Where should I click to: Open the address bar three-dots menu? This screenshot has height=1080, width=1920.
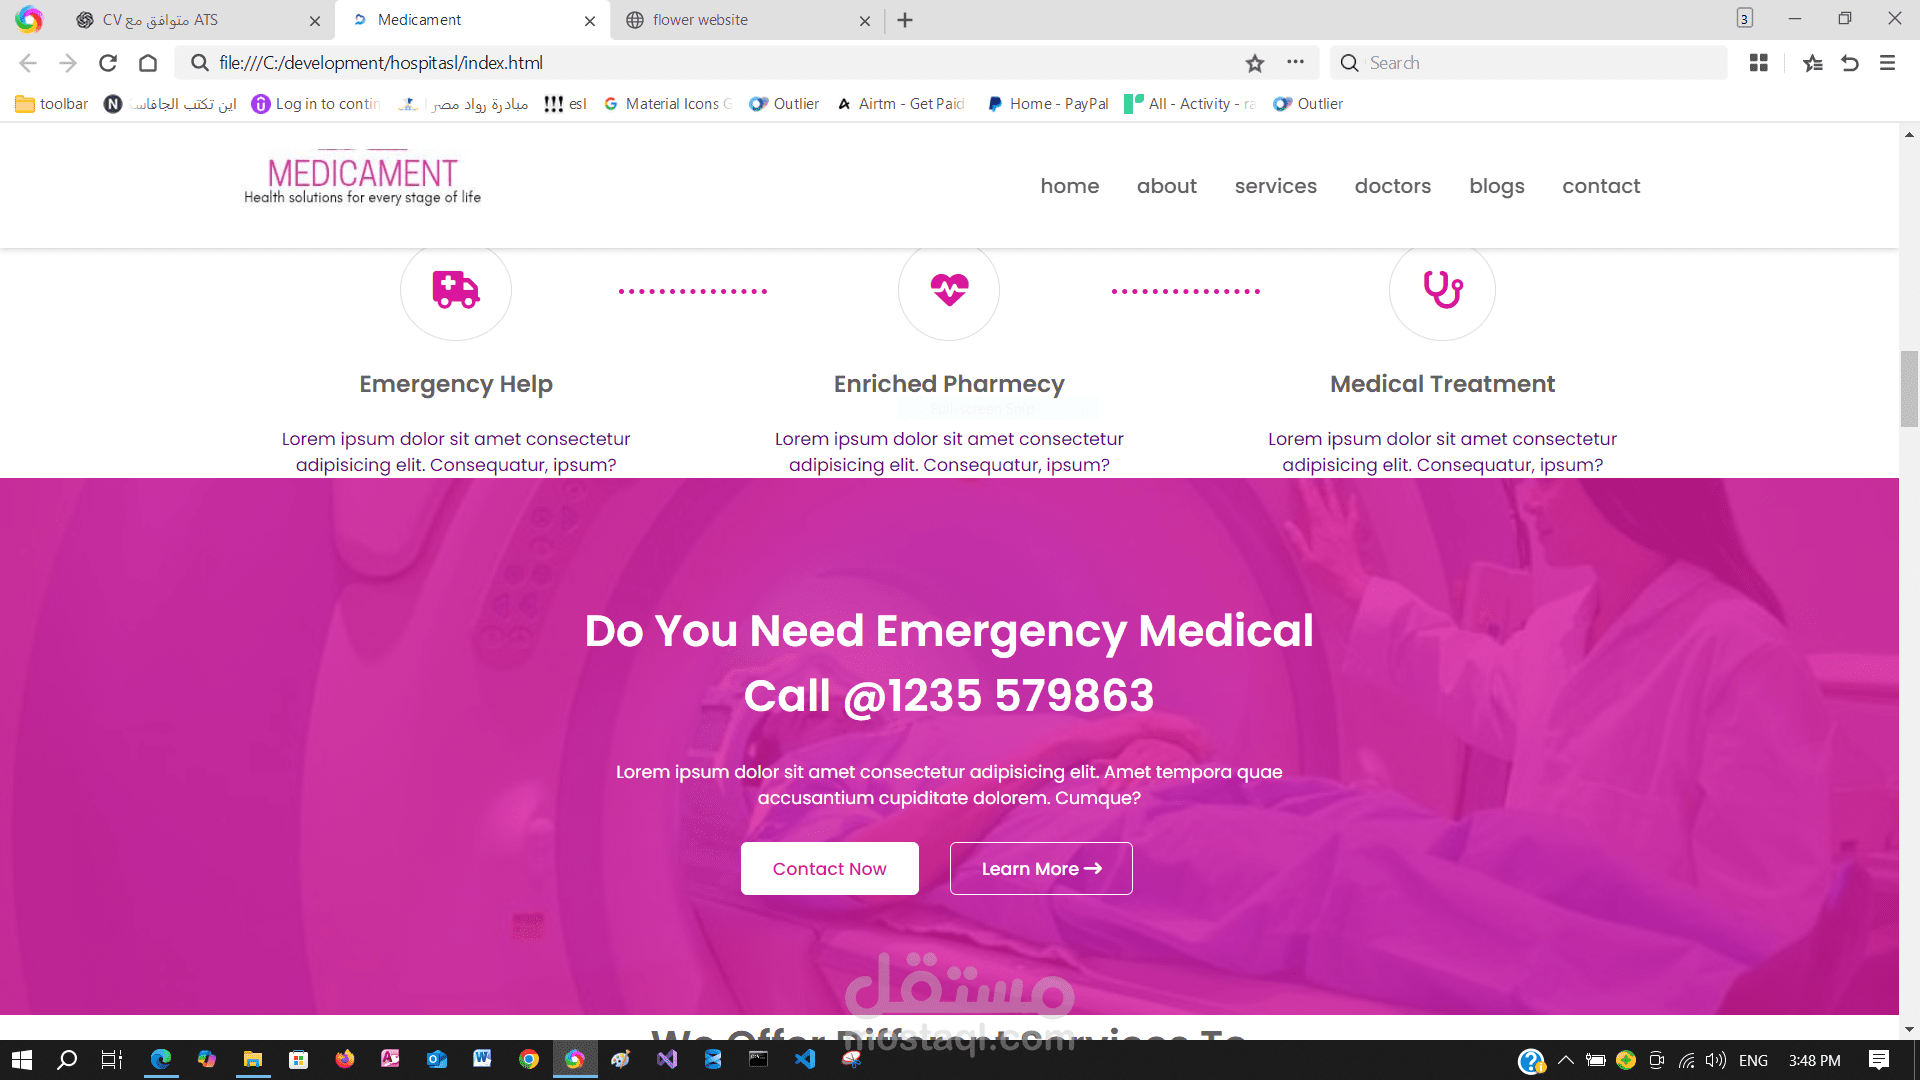click(1296, 62)
